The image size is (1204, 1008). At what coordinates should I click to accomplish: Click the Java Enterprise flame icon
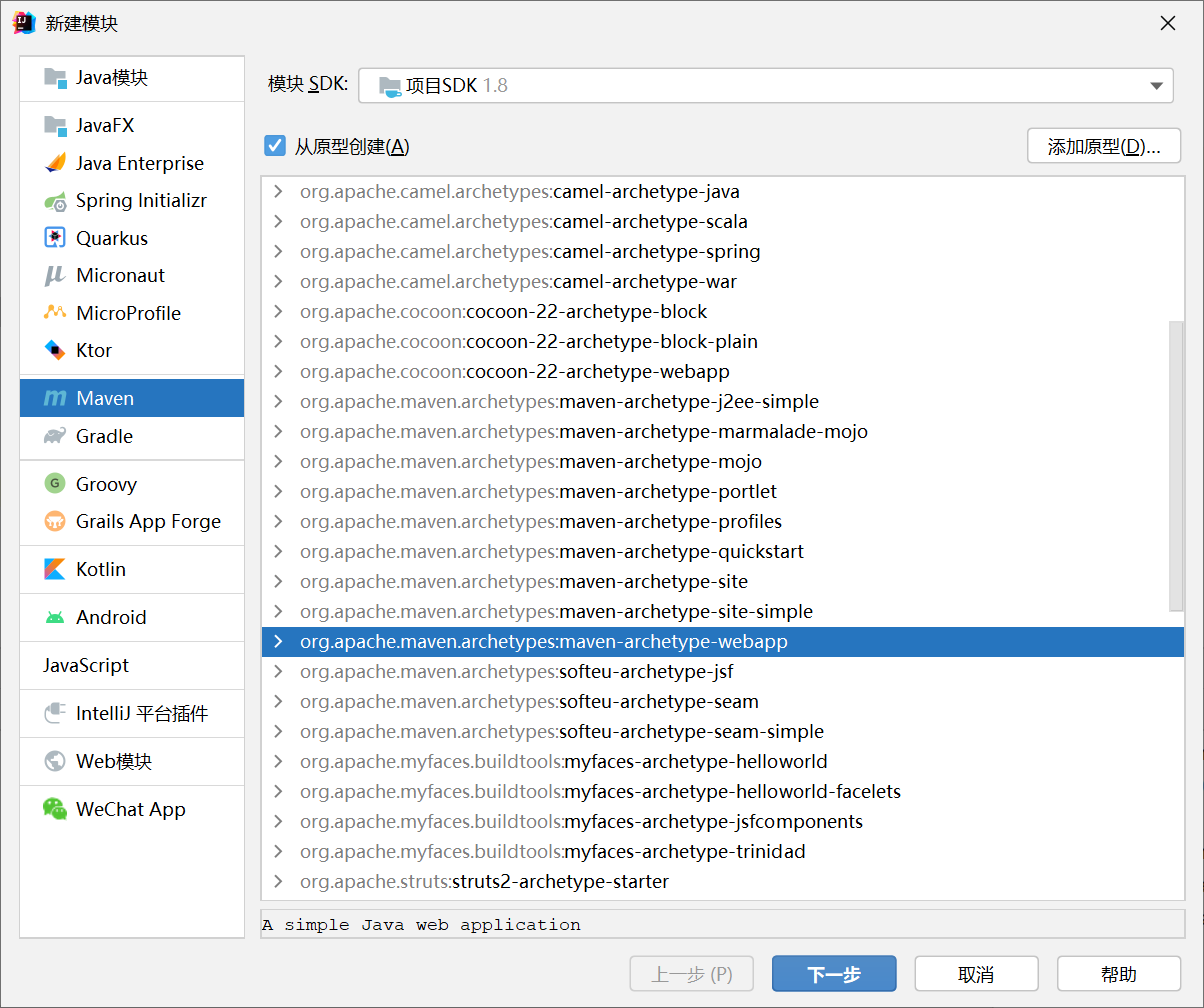pos(55,163)
